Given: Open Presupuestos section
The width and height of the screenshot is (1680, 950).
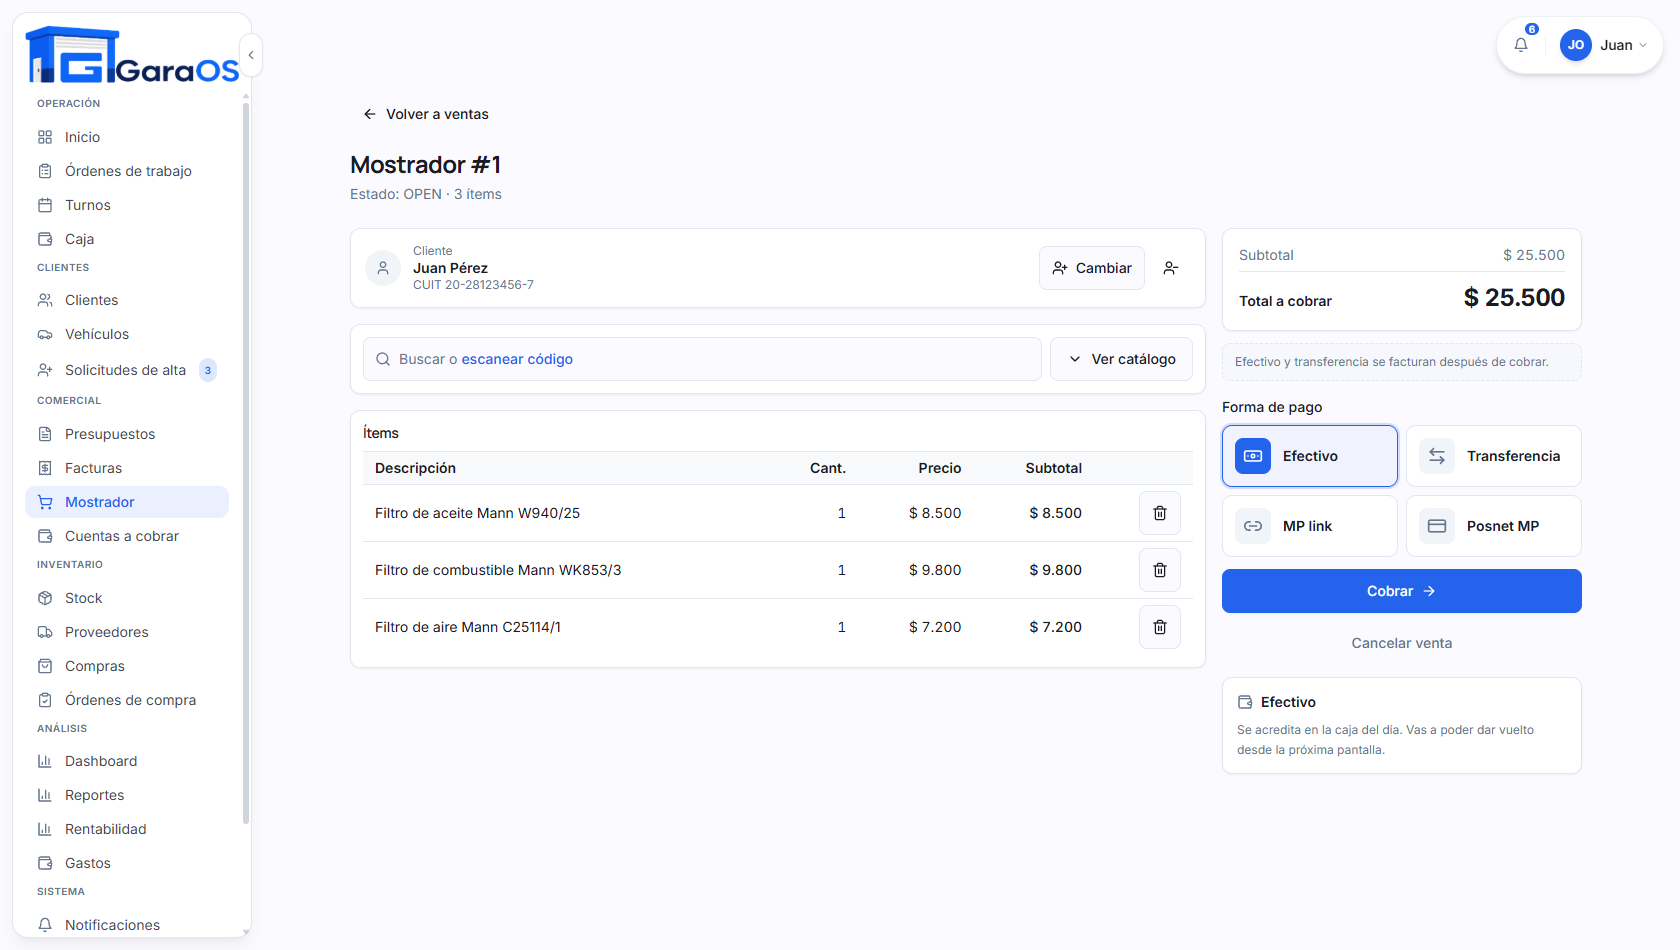Looking at the screenshot, I should pyautogui.click(x=127, y=434).
